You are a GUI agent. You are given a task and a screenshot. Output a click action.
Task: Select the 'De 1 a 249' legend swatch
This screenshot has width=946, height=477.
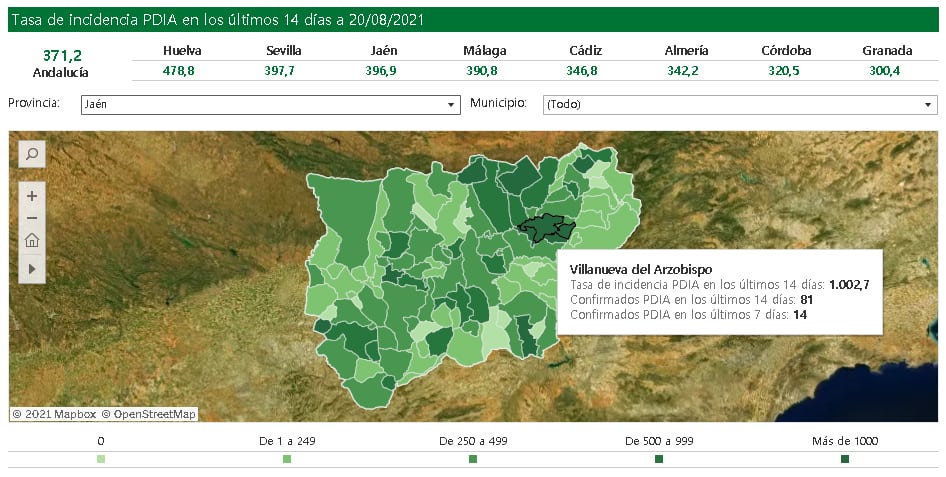[287, 459]
